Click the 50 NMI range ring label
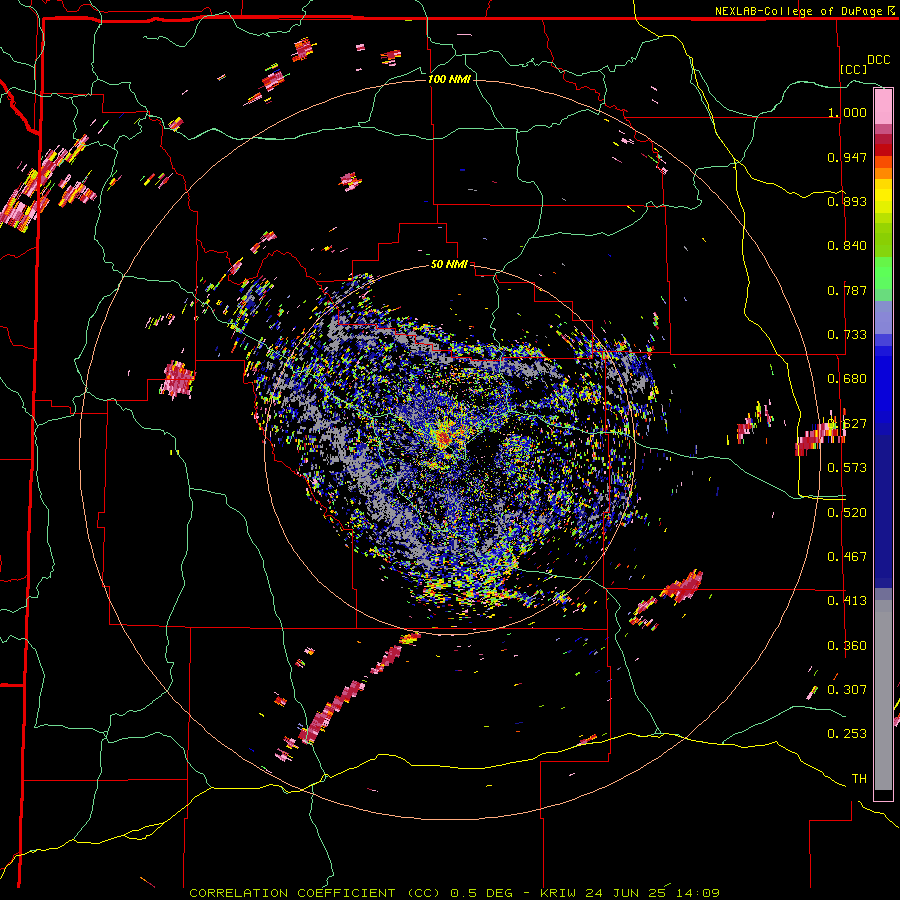The image size is (900, 900). point(449,265)
